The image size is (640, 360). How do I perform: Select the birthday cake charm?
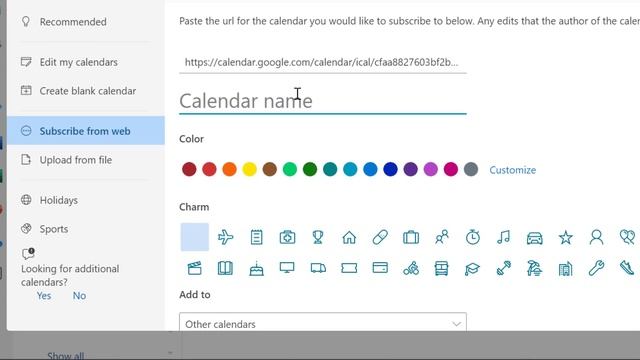pos(256,269)
